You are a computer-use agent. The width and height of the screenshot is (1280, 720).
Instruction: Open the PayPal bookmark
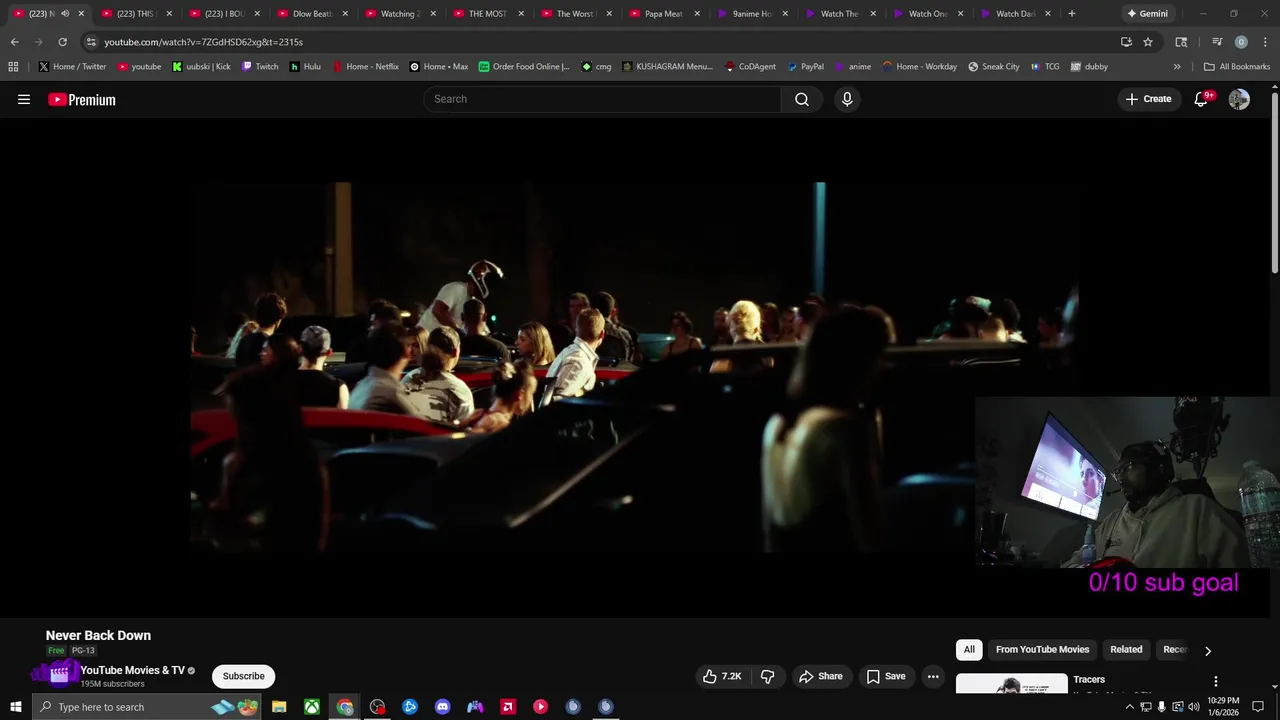[805, 67]
